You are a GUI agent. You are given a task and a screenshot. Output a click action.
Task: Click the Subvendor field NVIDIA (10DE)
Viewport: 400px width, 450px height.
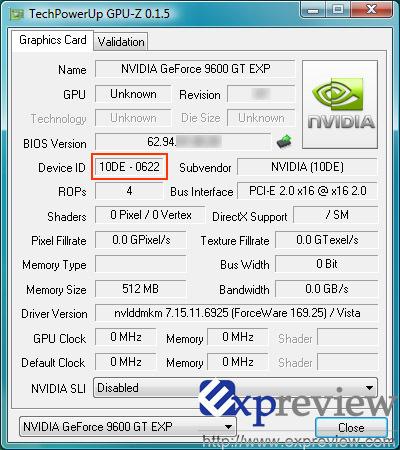[x=307, y=167]
